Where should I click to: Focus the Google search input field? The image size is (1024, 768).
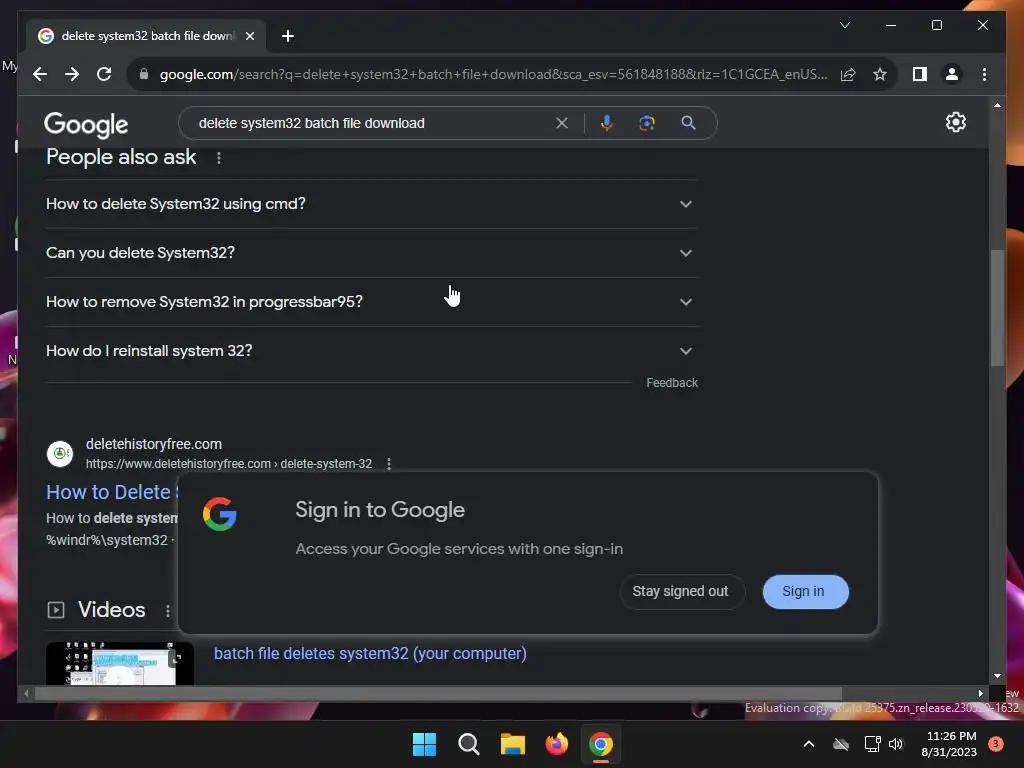(372, 123)
